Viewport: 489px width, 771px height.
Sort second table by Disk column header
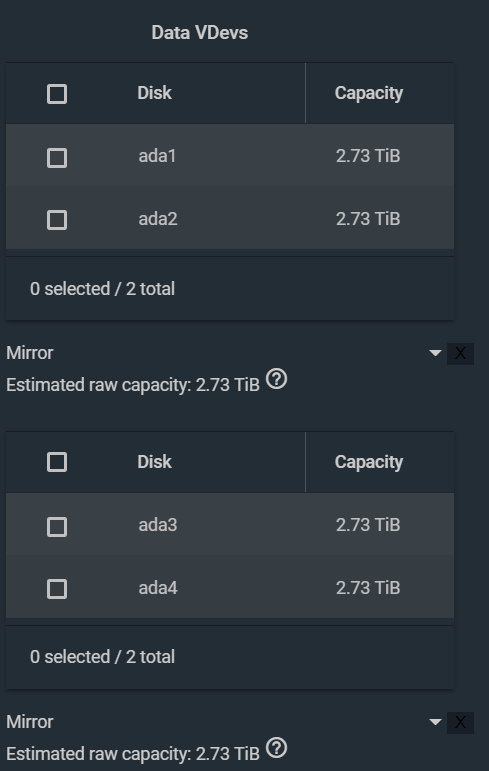tap(154, 462)
